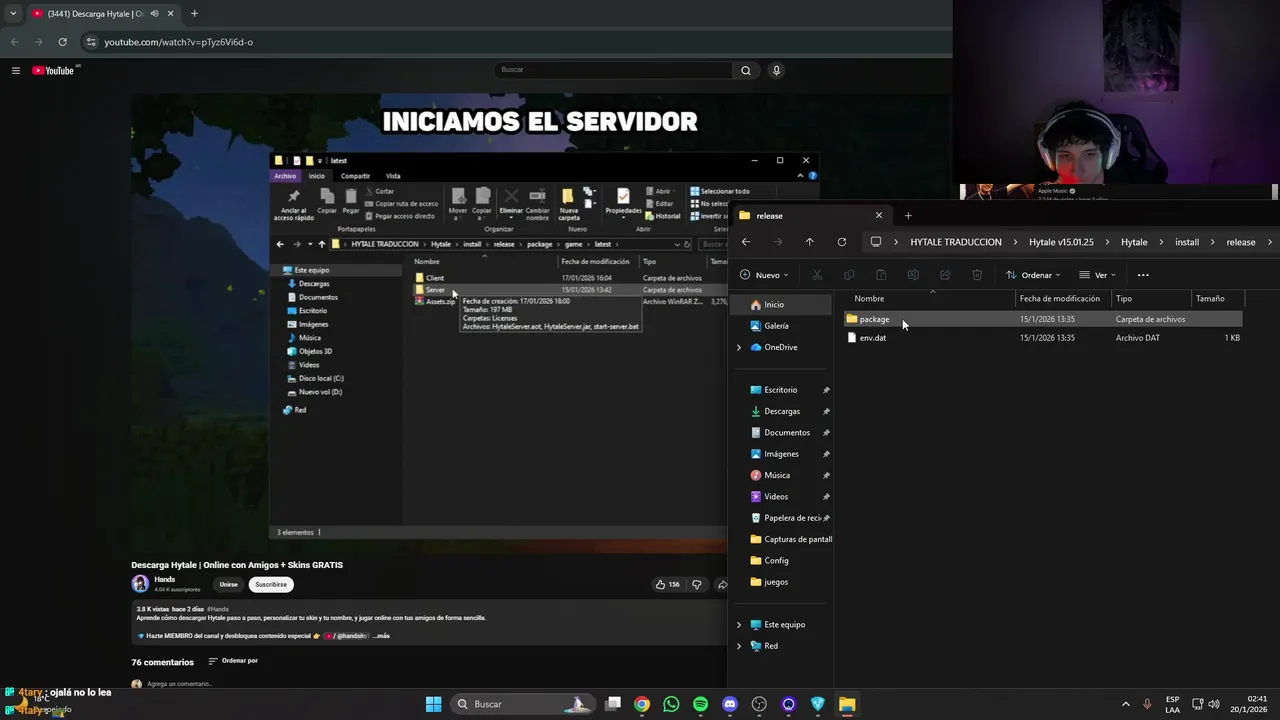Click the Suscribirse button

[271, 584]
